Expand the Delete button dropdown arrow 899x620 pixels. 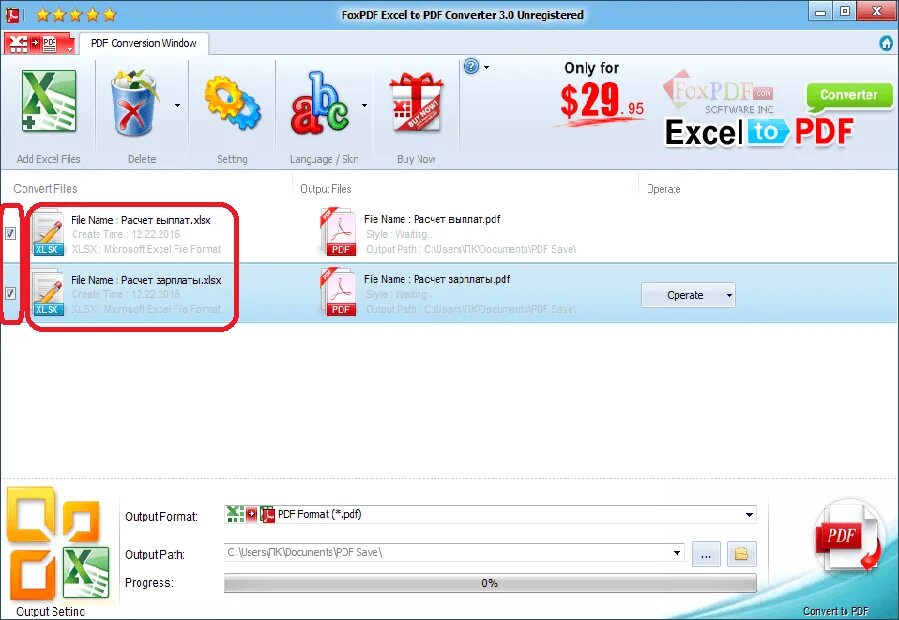pyautogui.click(x=177, y=106)
